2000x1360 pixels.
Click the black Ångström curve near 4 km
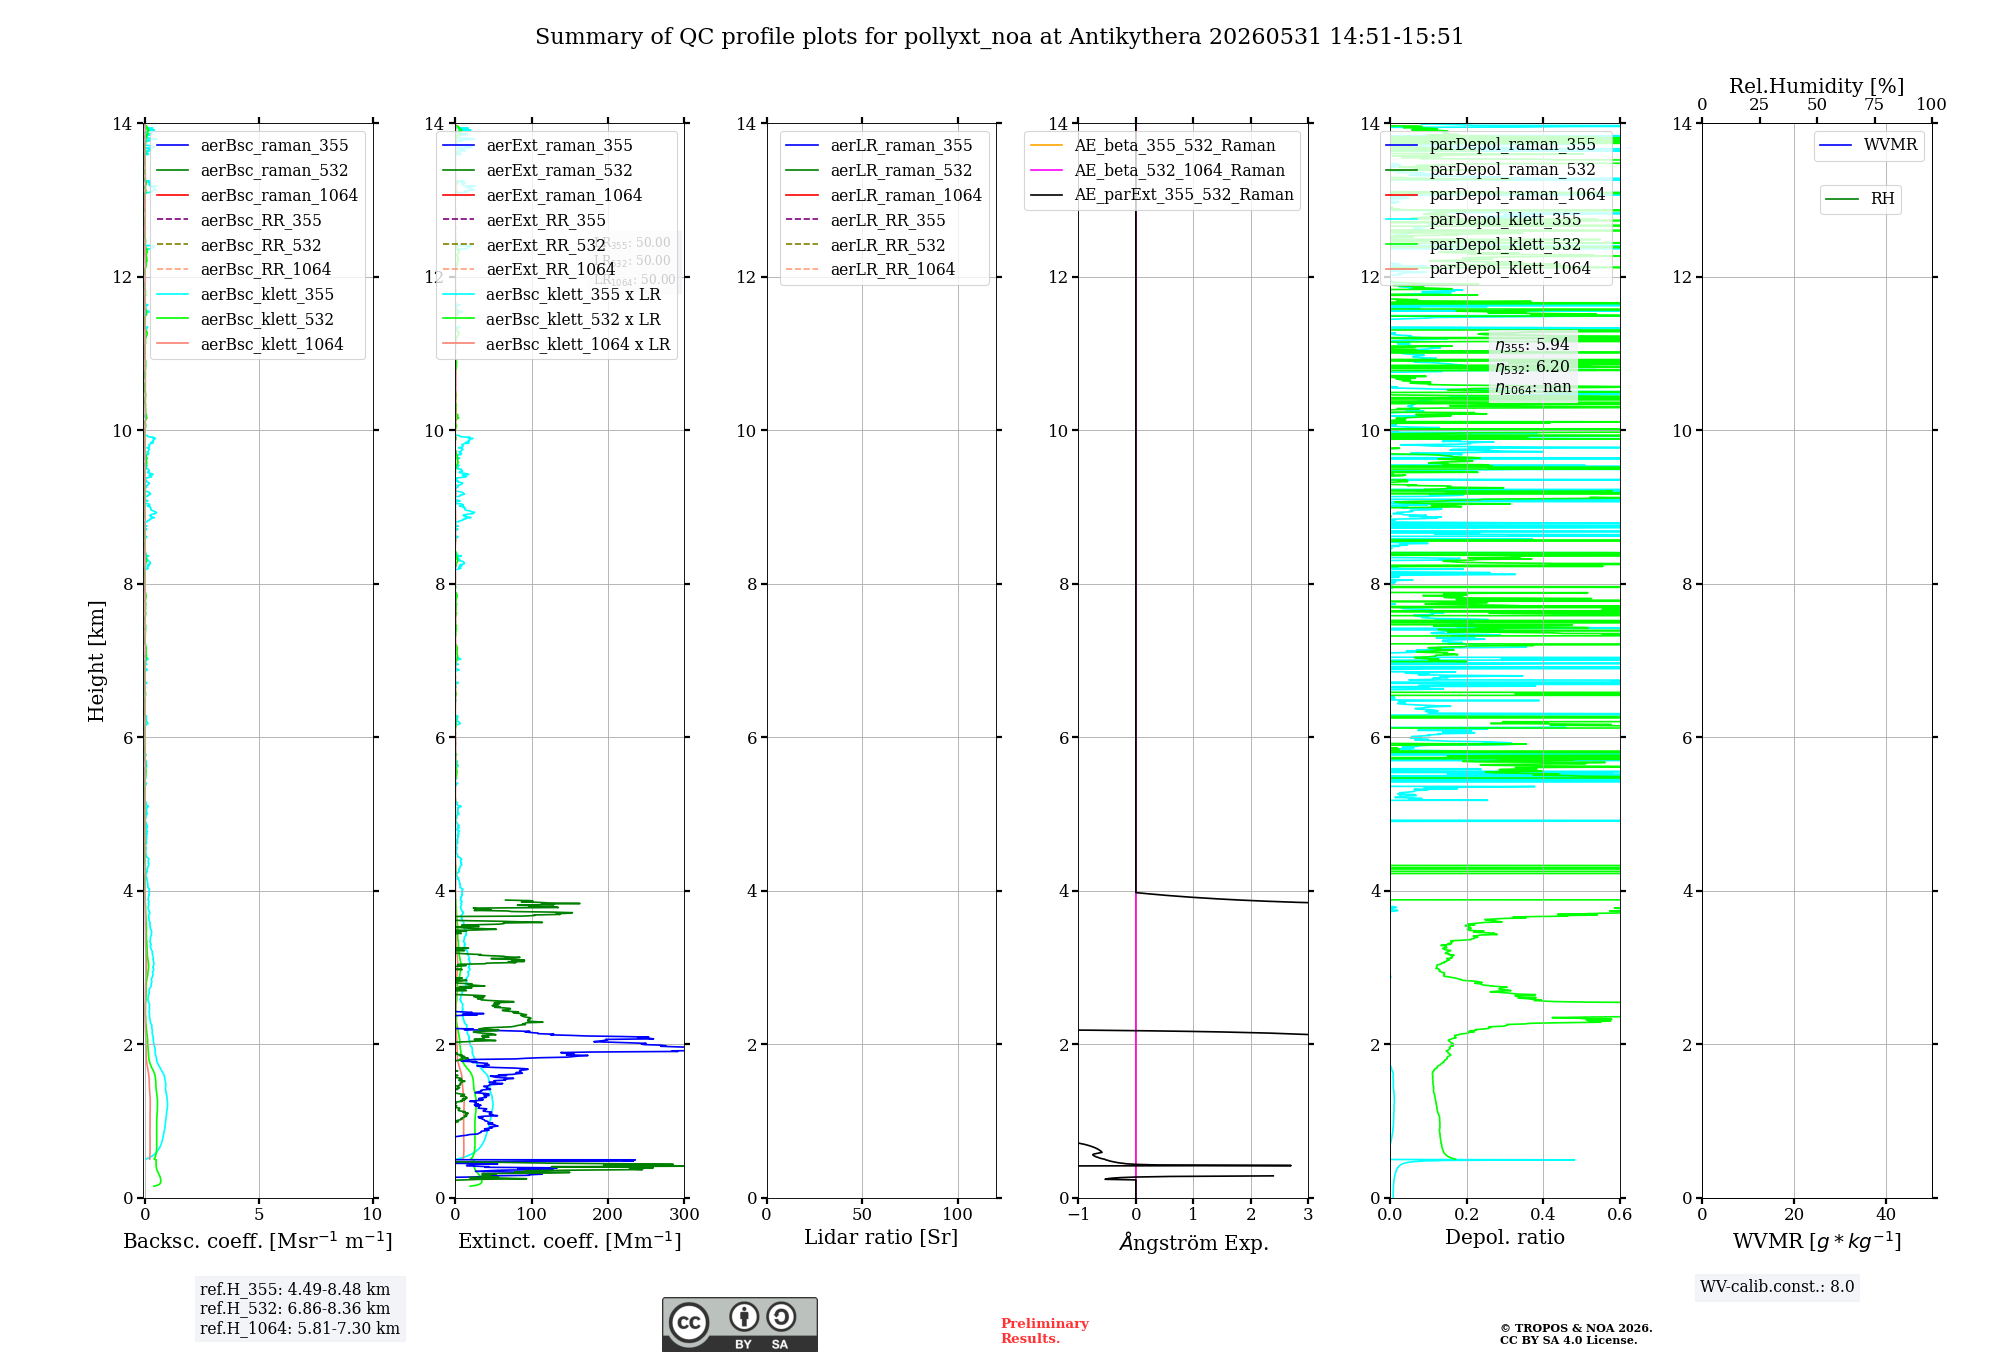(x=1220, y=898)
